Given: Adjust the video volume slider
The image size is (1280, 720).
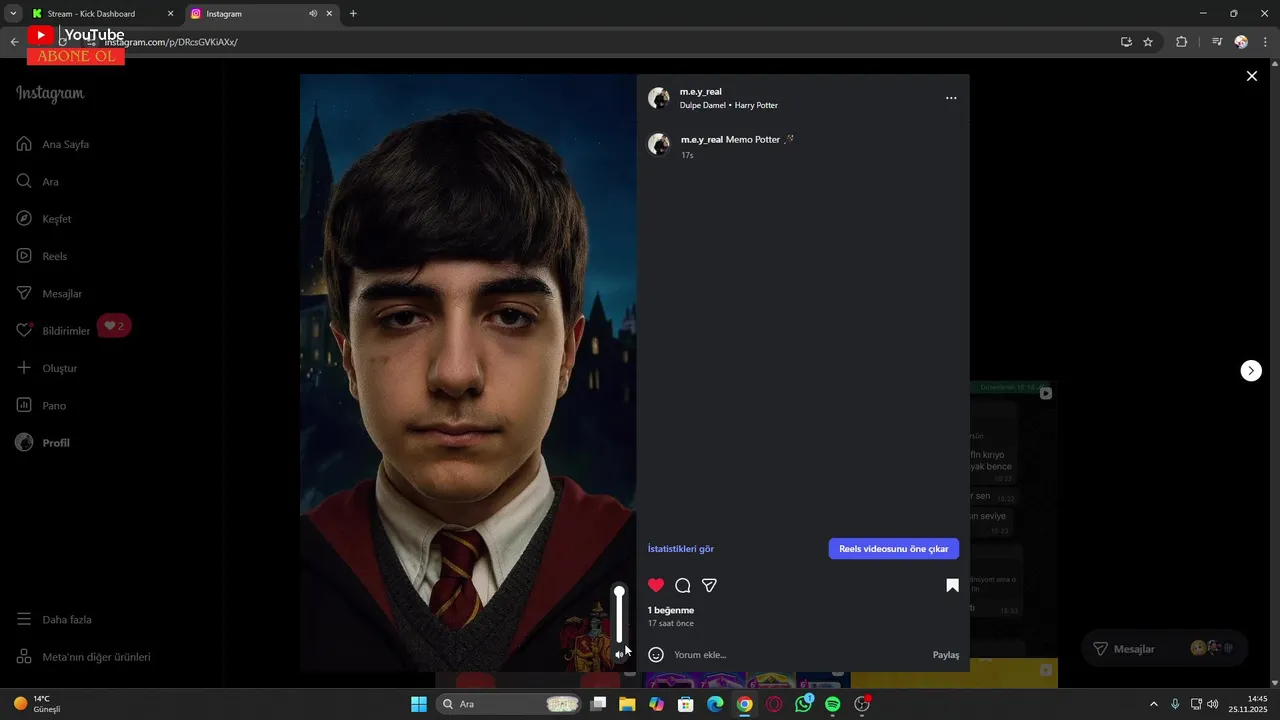Looking at the screenshot, I should (x=619, y=615).
